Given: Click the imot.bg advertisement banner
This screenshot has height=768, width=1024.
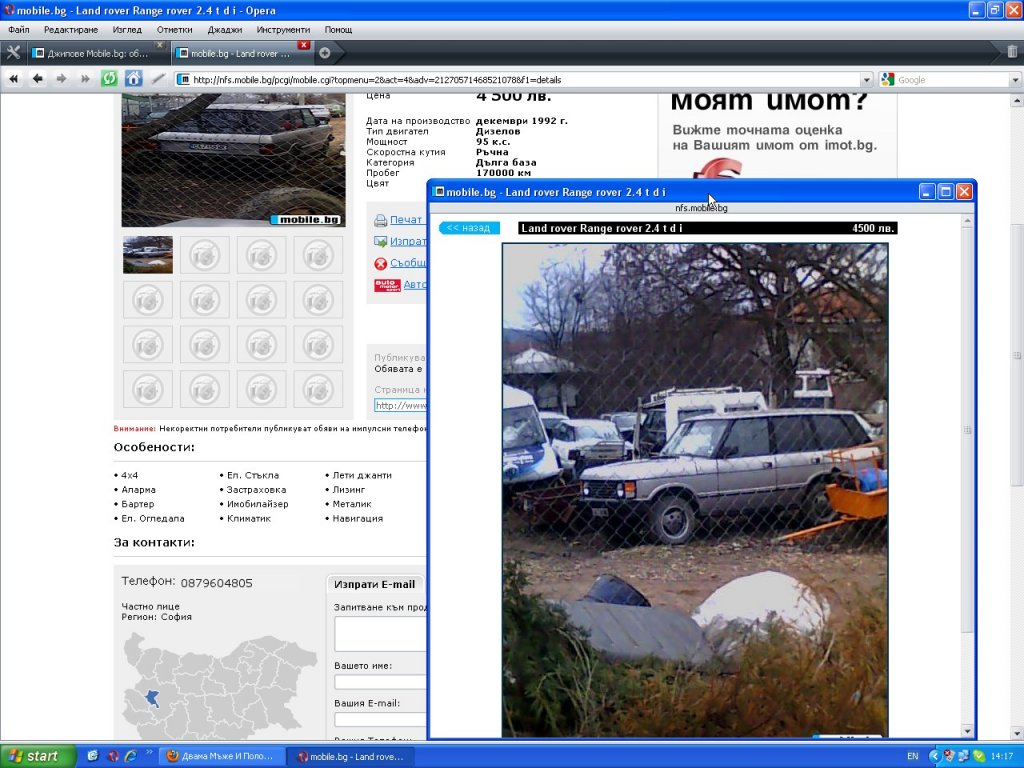Looking at the screenshot, I should 777,136.
